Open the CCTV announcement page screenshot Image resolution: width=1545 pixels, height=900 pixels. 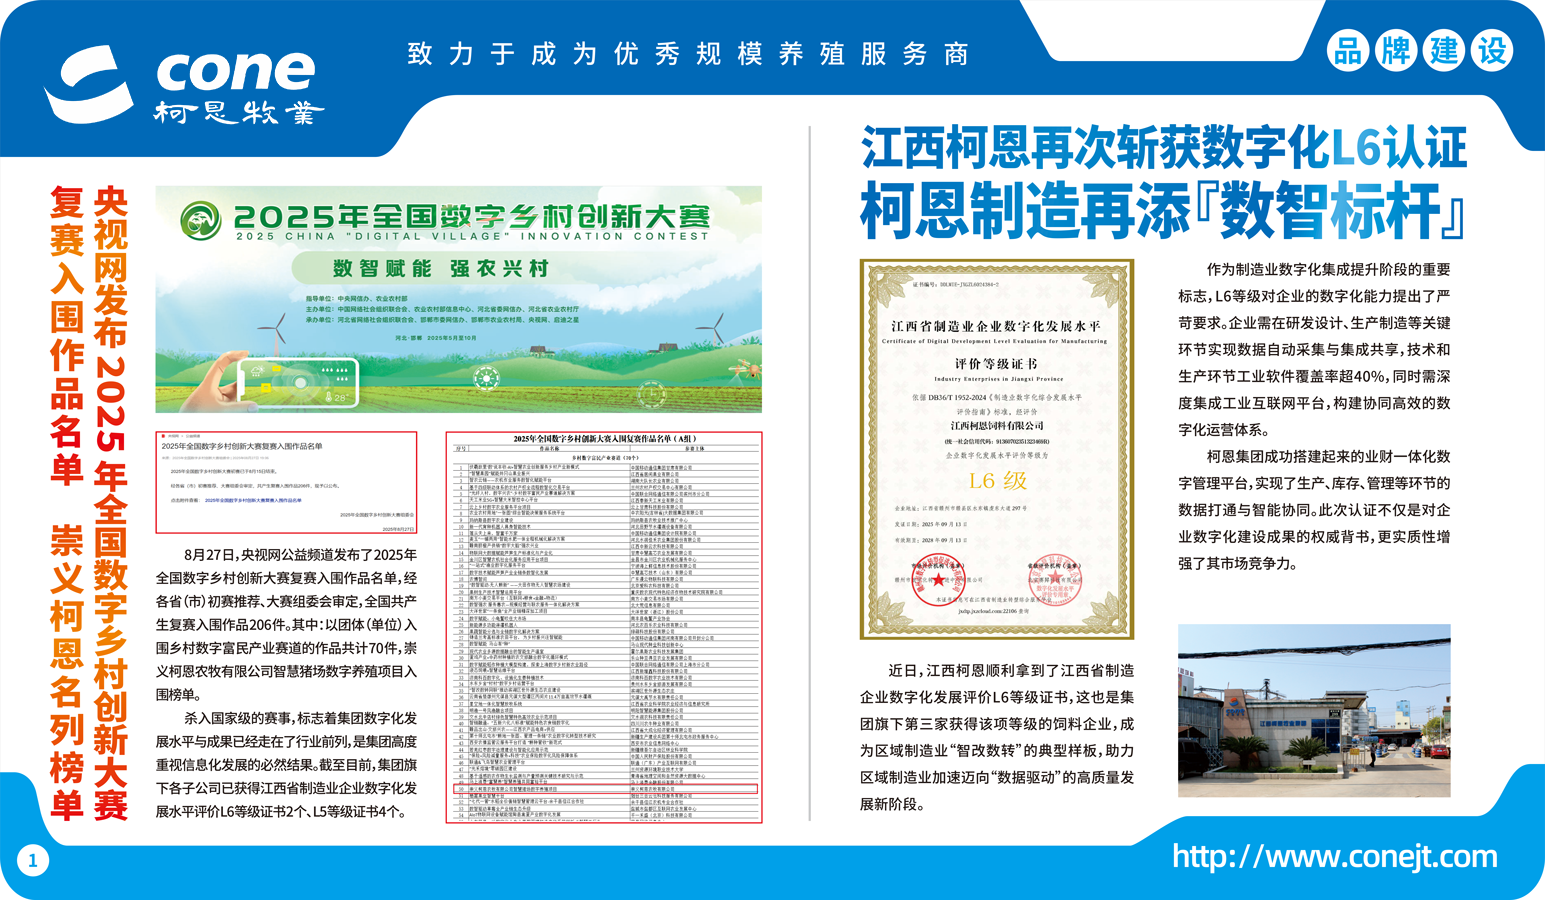click(x=286, y=482)
